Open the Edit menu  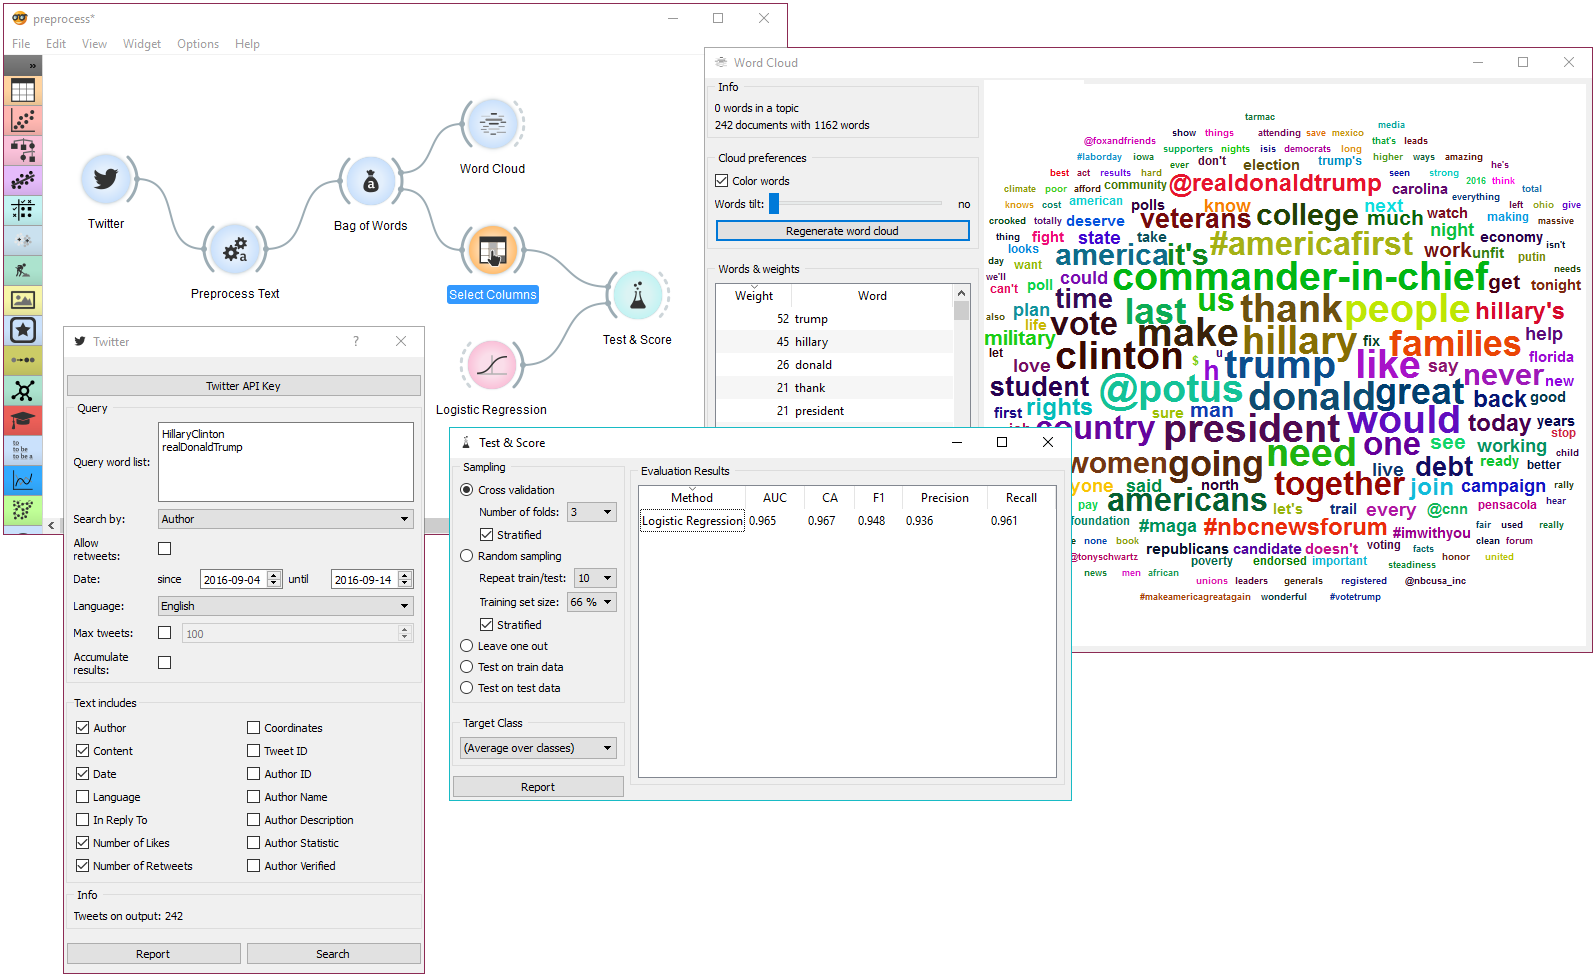[56, 44]
